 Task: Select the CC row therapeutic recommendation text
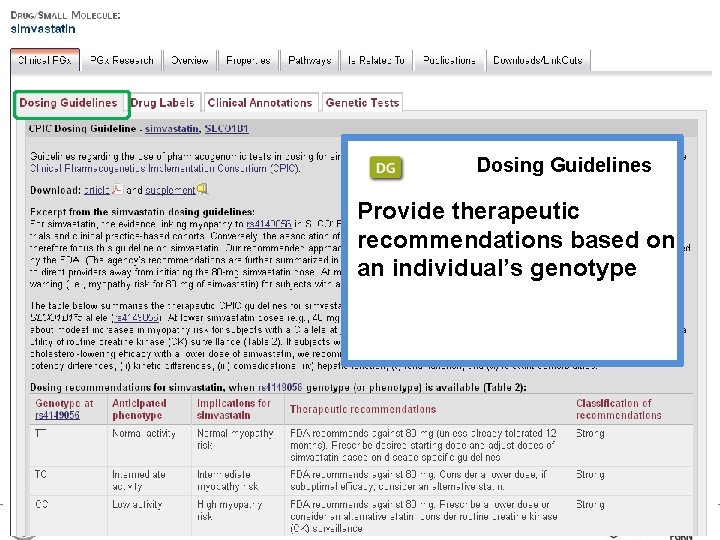pos(424,516)
